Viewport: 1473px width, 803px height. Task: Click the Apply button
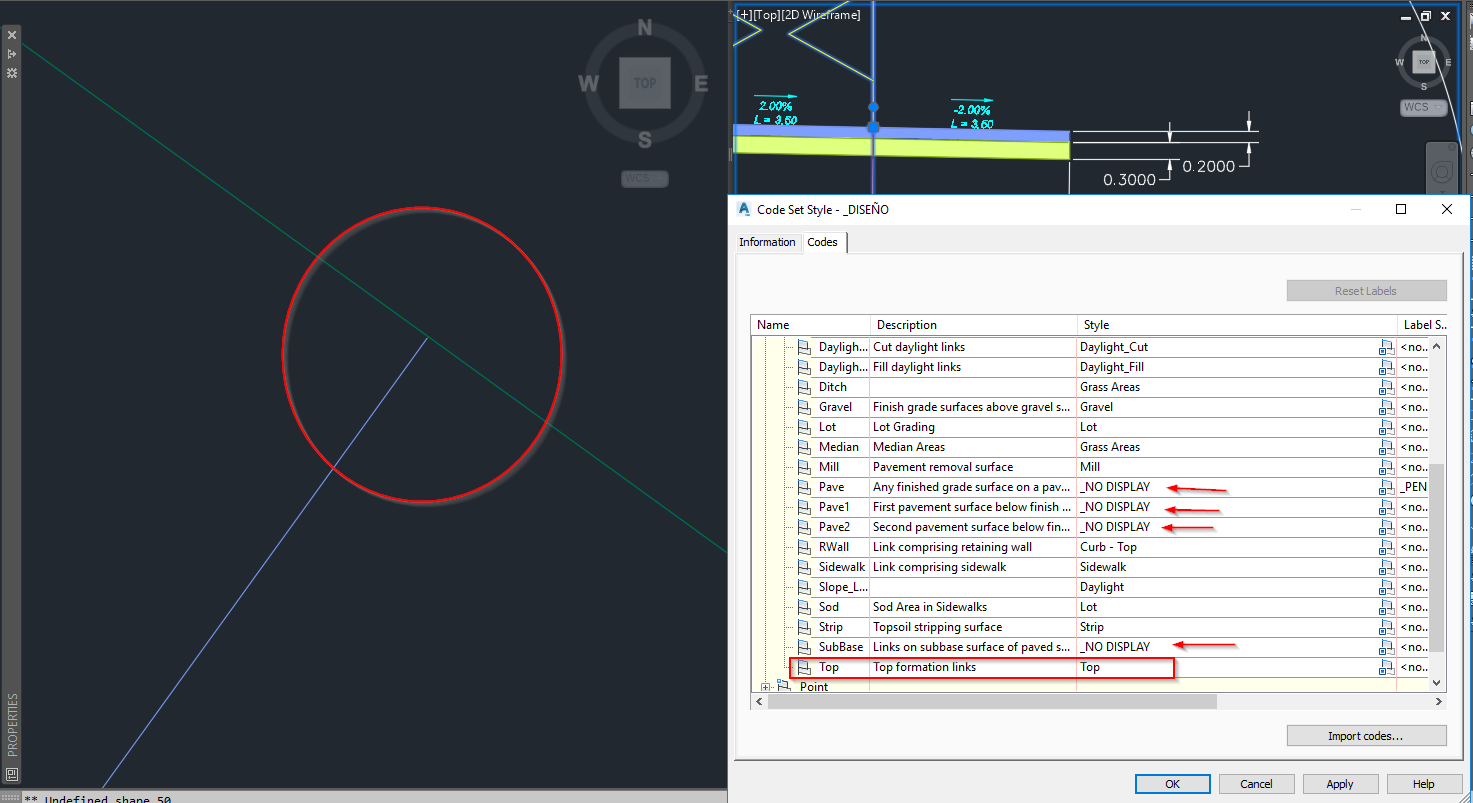(1340, 783)
